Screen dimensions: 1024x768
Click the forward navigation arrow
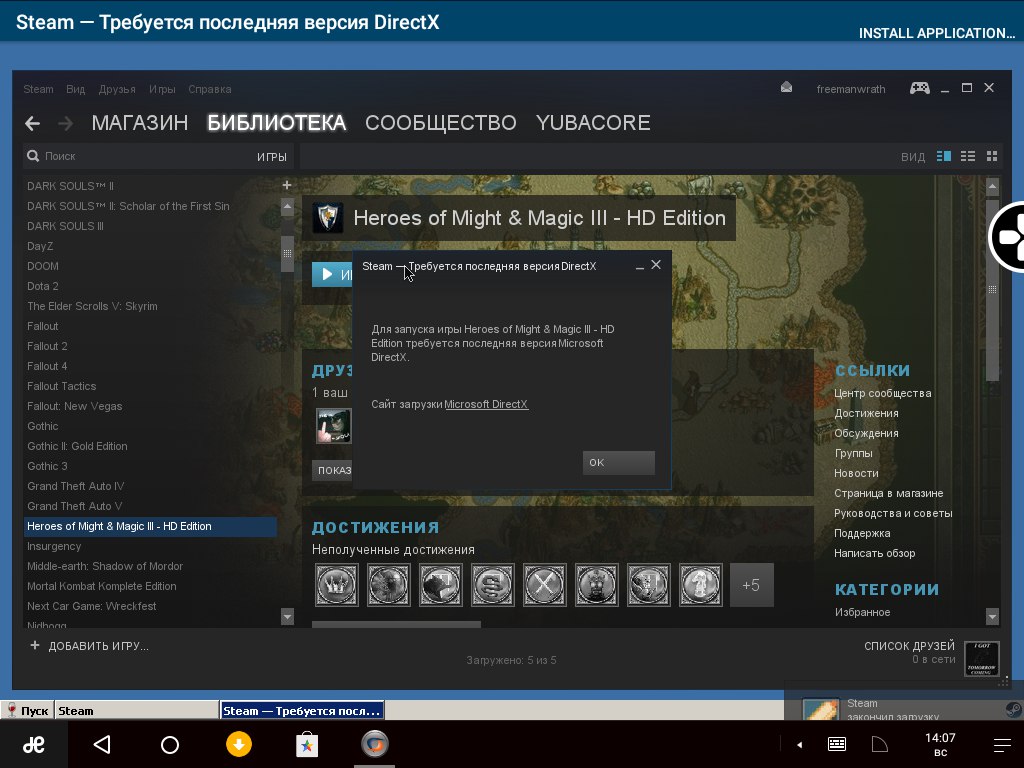(65, 123)
